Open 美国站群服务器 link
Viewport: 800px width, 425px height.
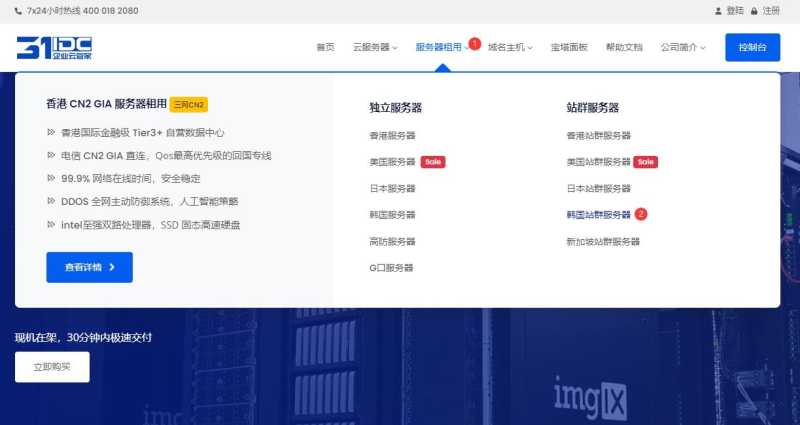pos(598,162)
